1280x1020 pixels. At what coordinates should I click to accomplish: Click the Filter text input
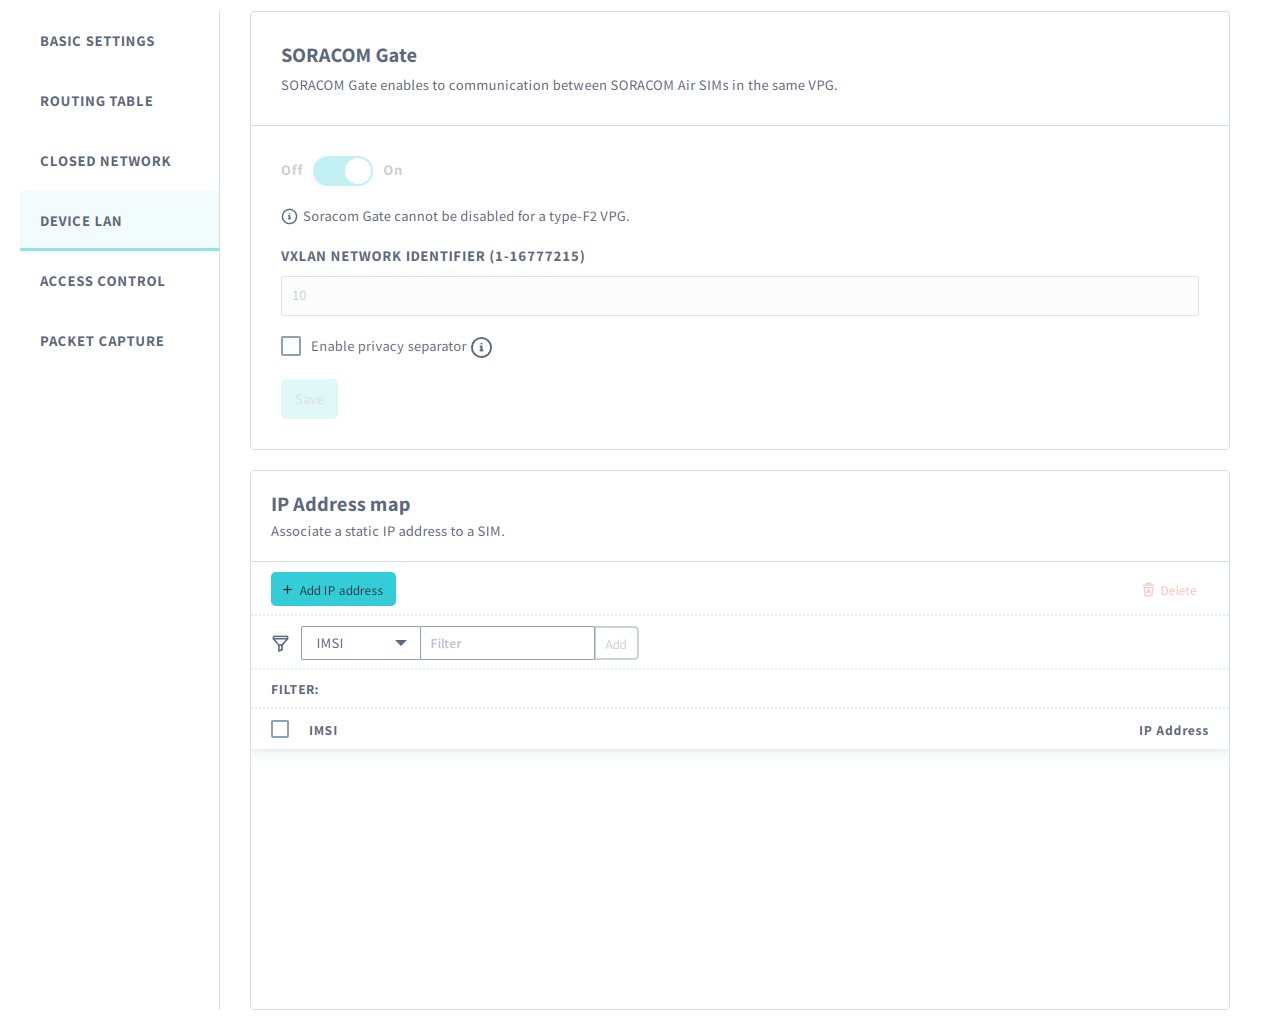507,643
